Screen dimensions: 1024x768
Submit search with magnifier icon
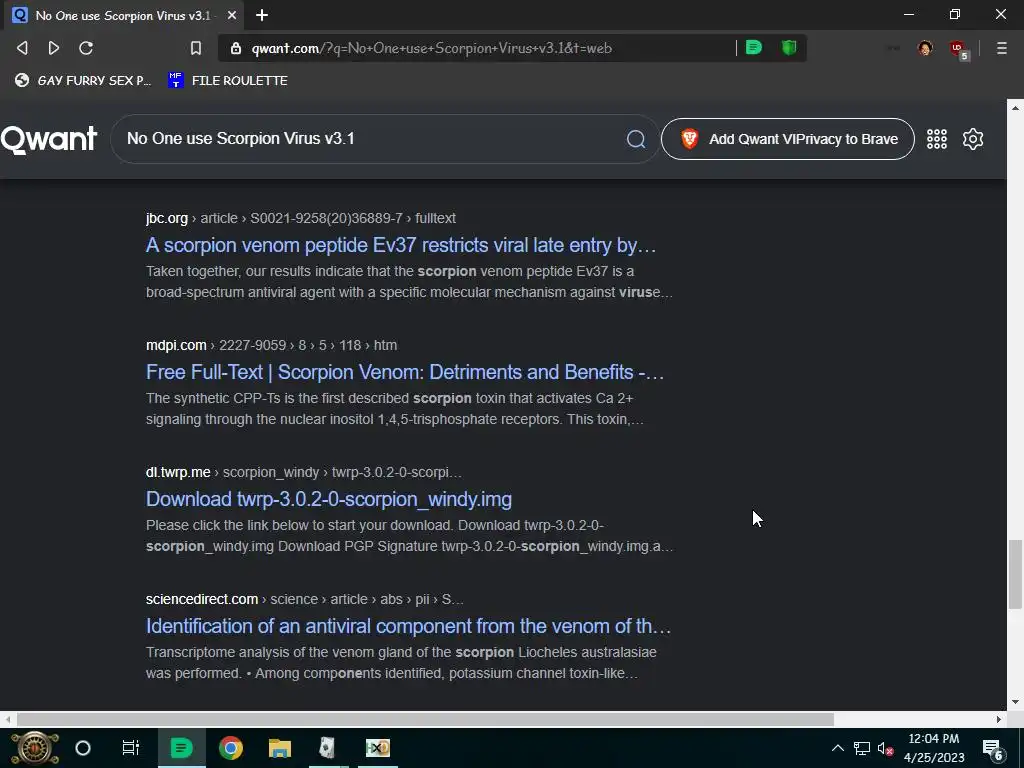click(636, 139)
